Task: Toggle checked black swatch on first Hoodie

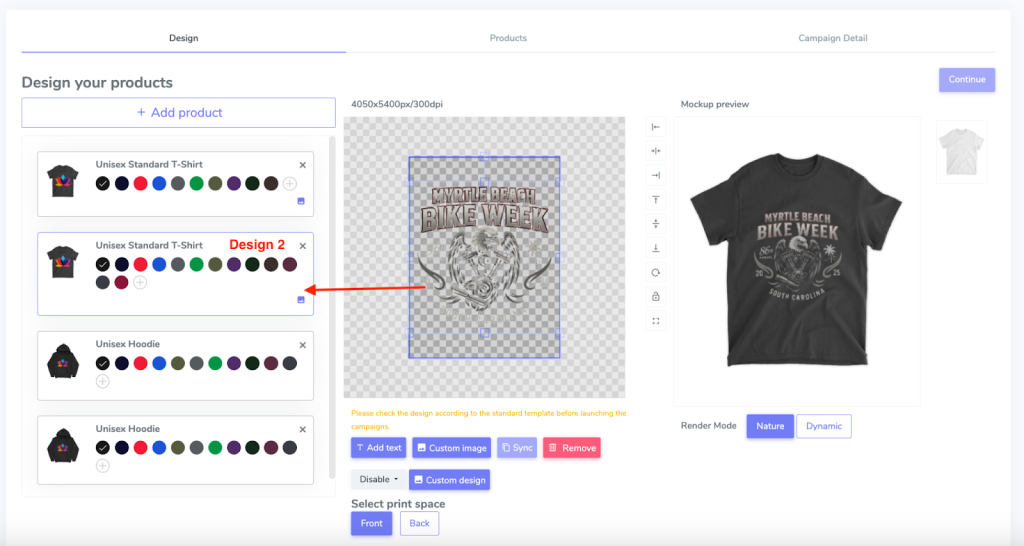Action: click(103, 363)
